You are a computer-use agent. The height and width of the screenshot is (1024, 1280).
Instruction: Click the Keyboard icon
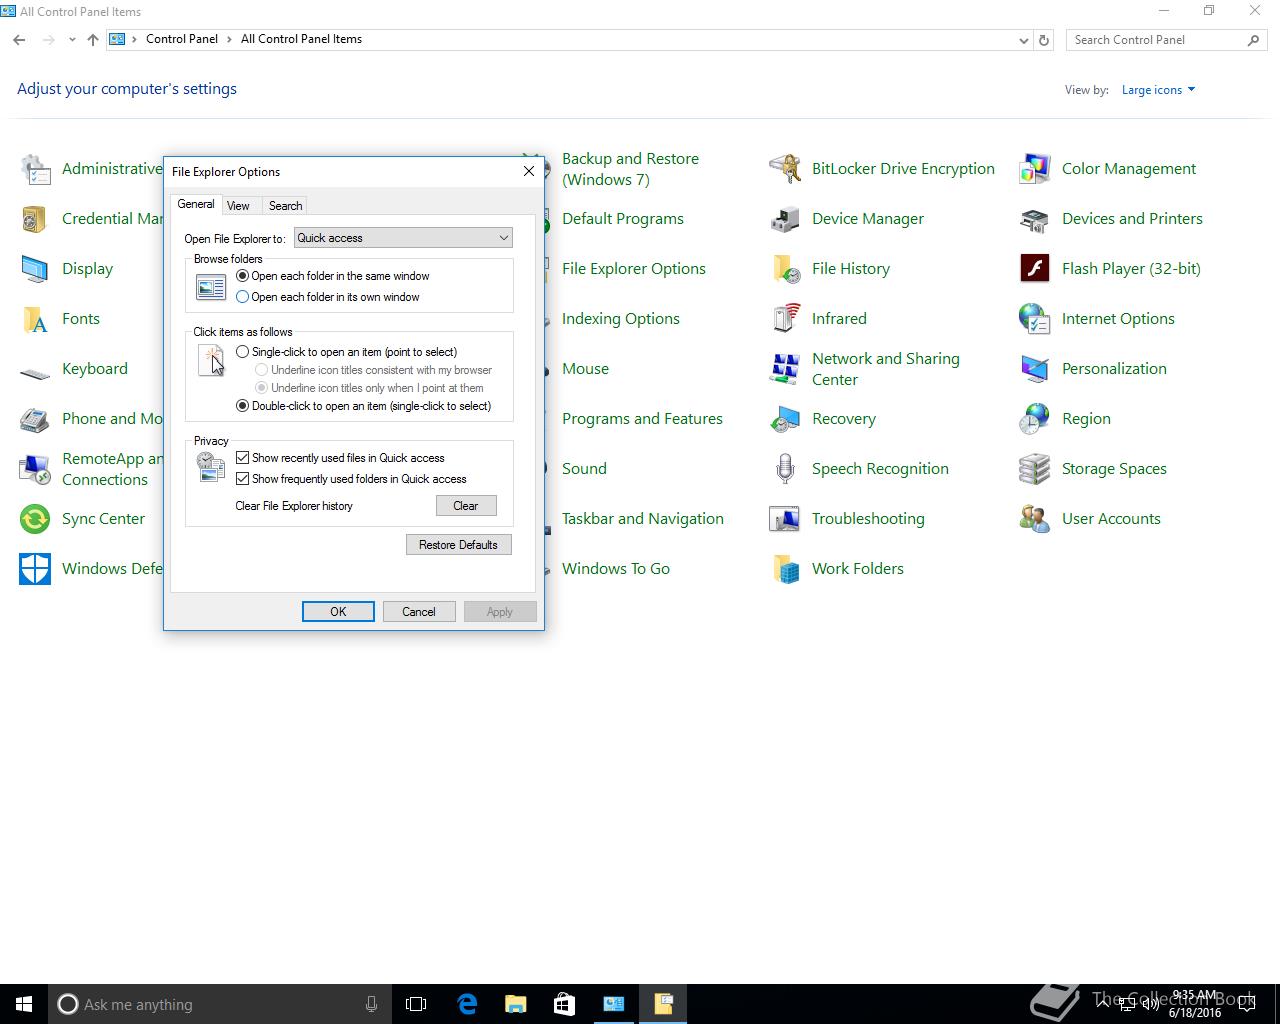pyautogui.click(x=35, y=371)
